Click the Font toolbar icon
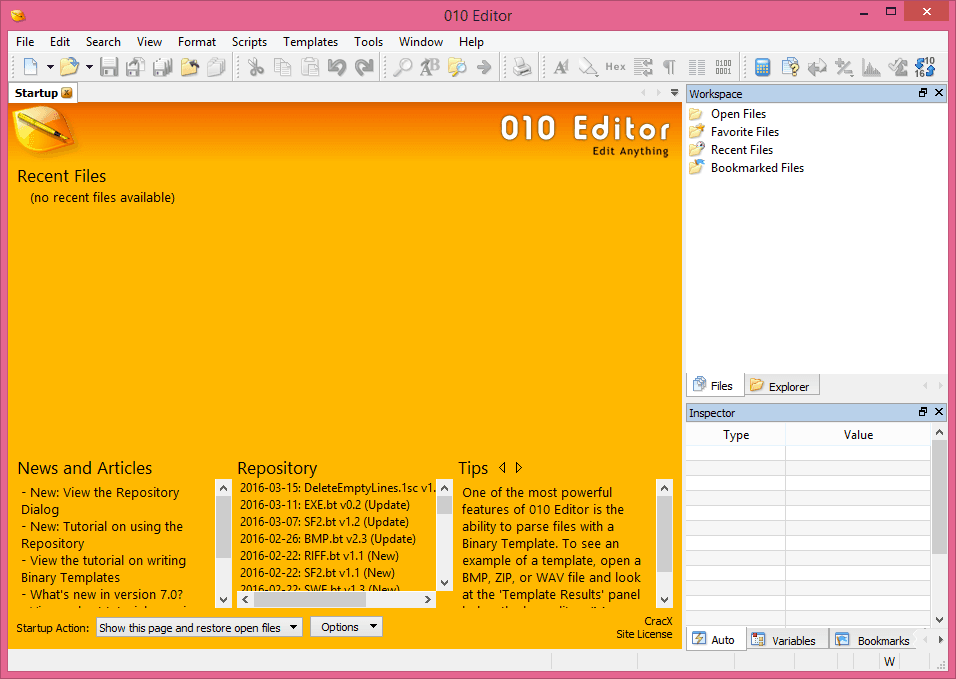 [x=561, y=66]
